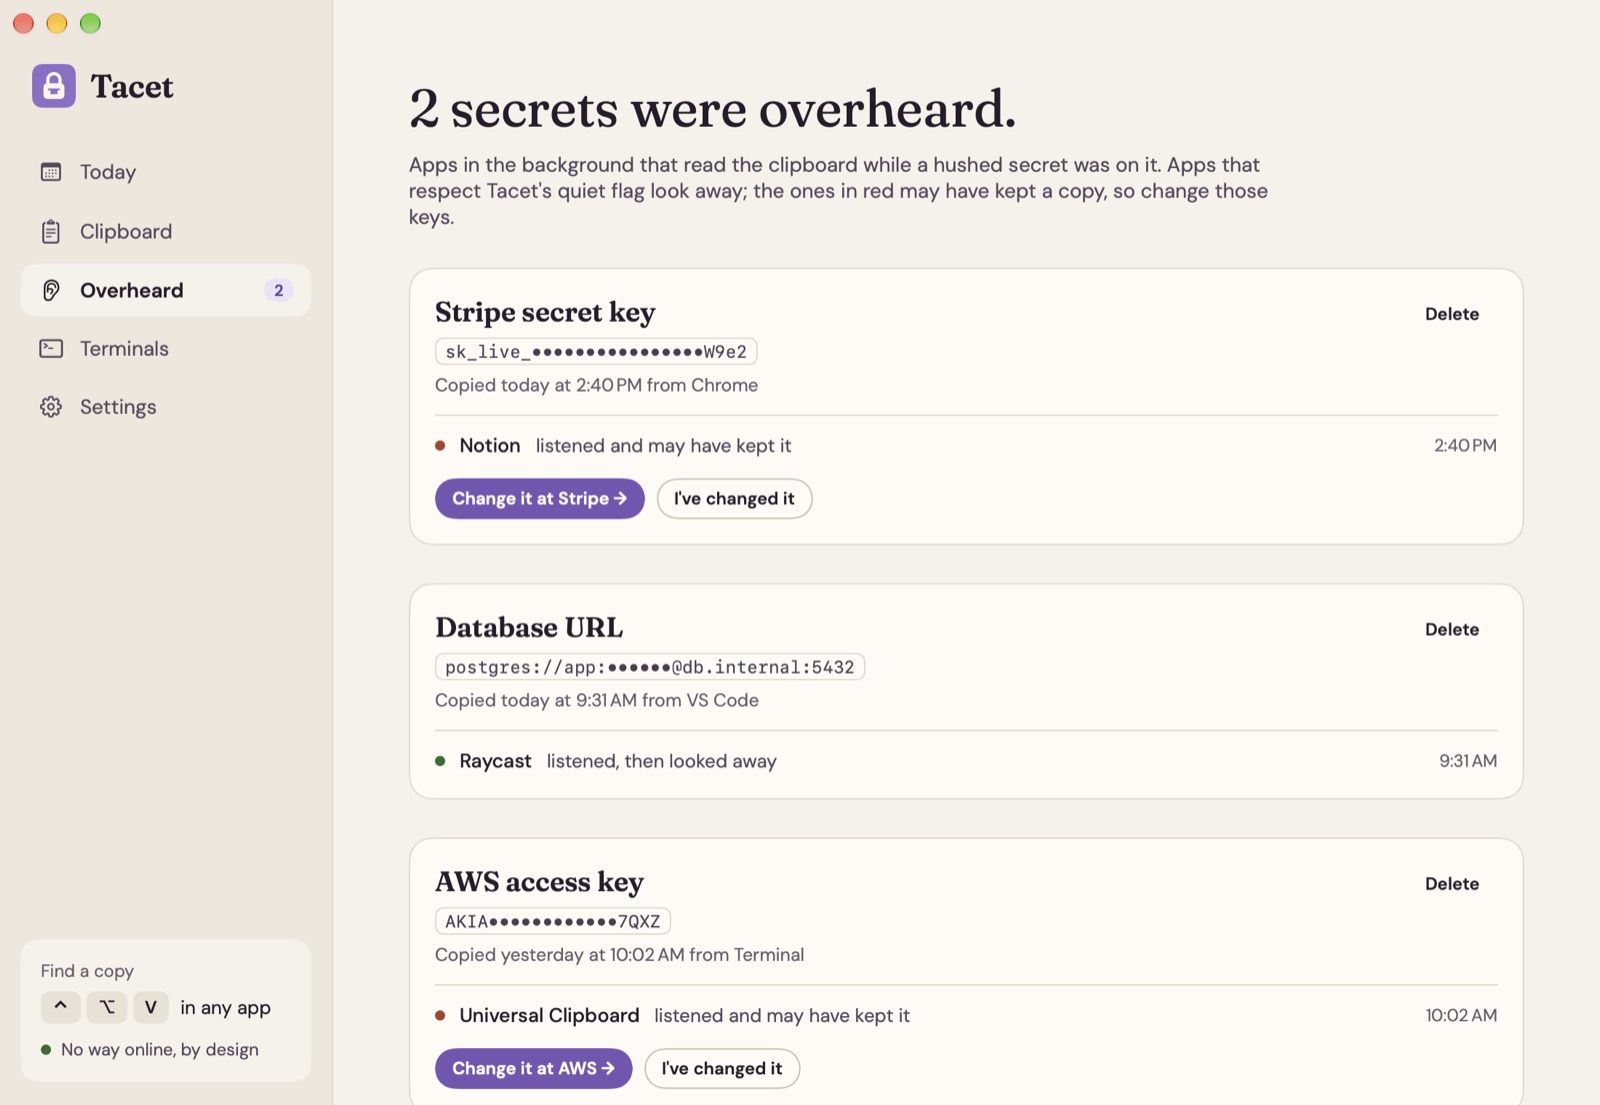Image resolution: width=1600 pixels, height=1105 pixels.
Task: Click the Control key shortcut cap
Action: pyautogui.click(x=61, y=1006)
